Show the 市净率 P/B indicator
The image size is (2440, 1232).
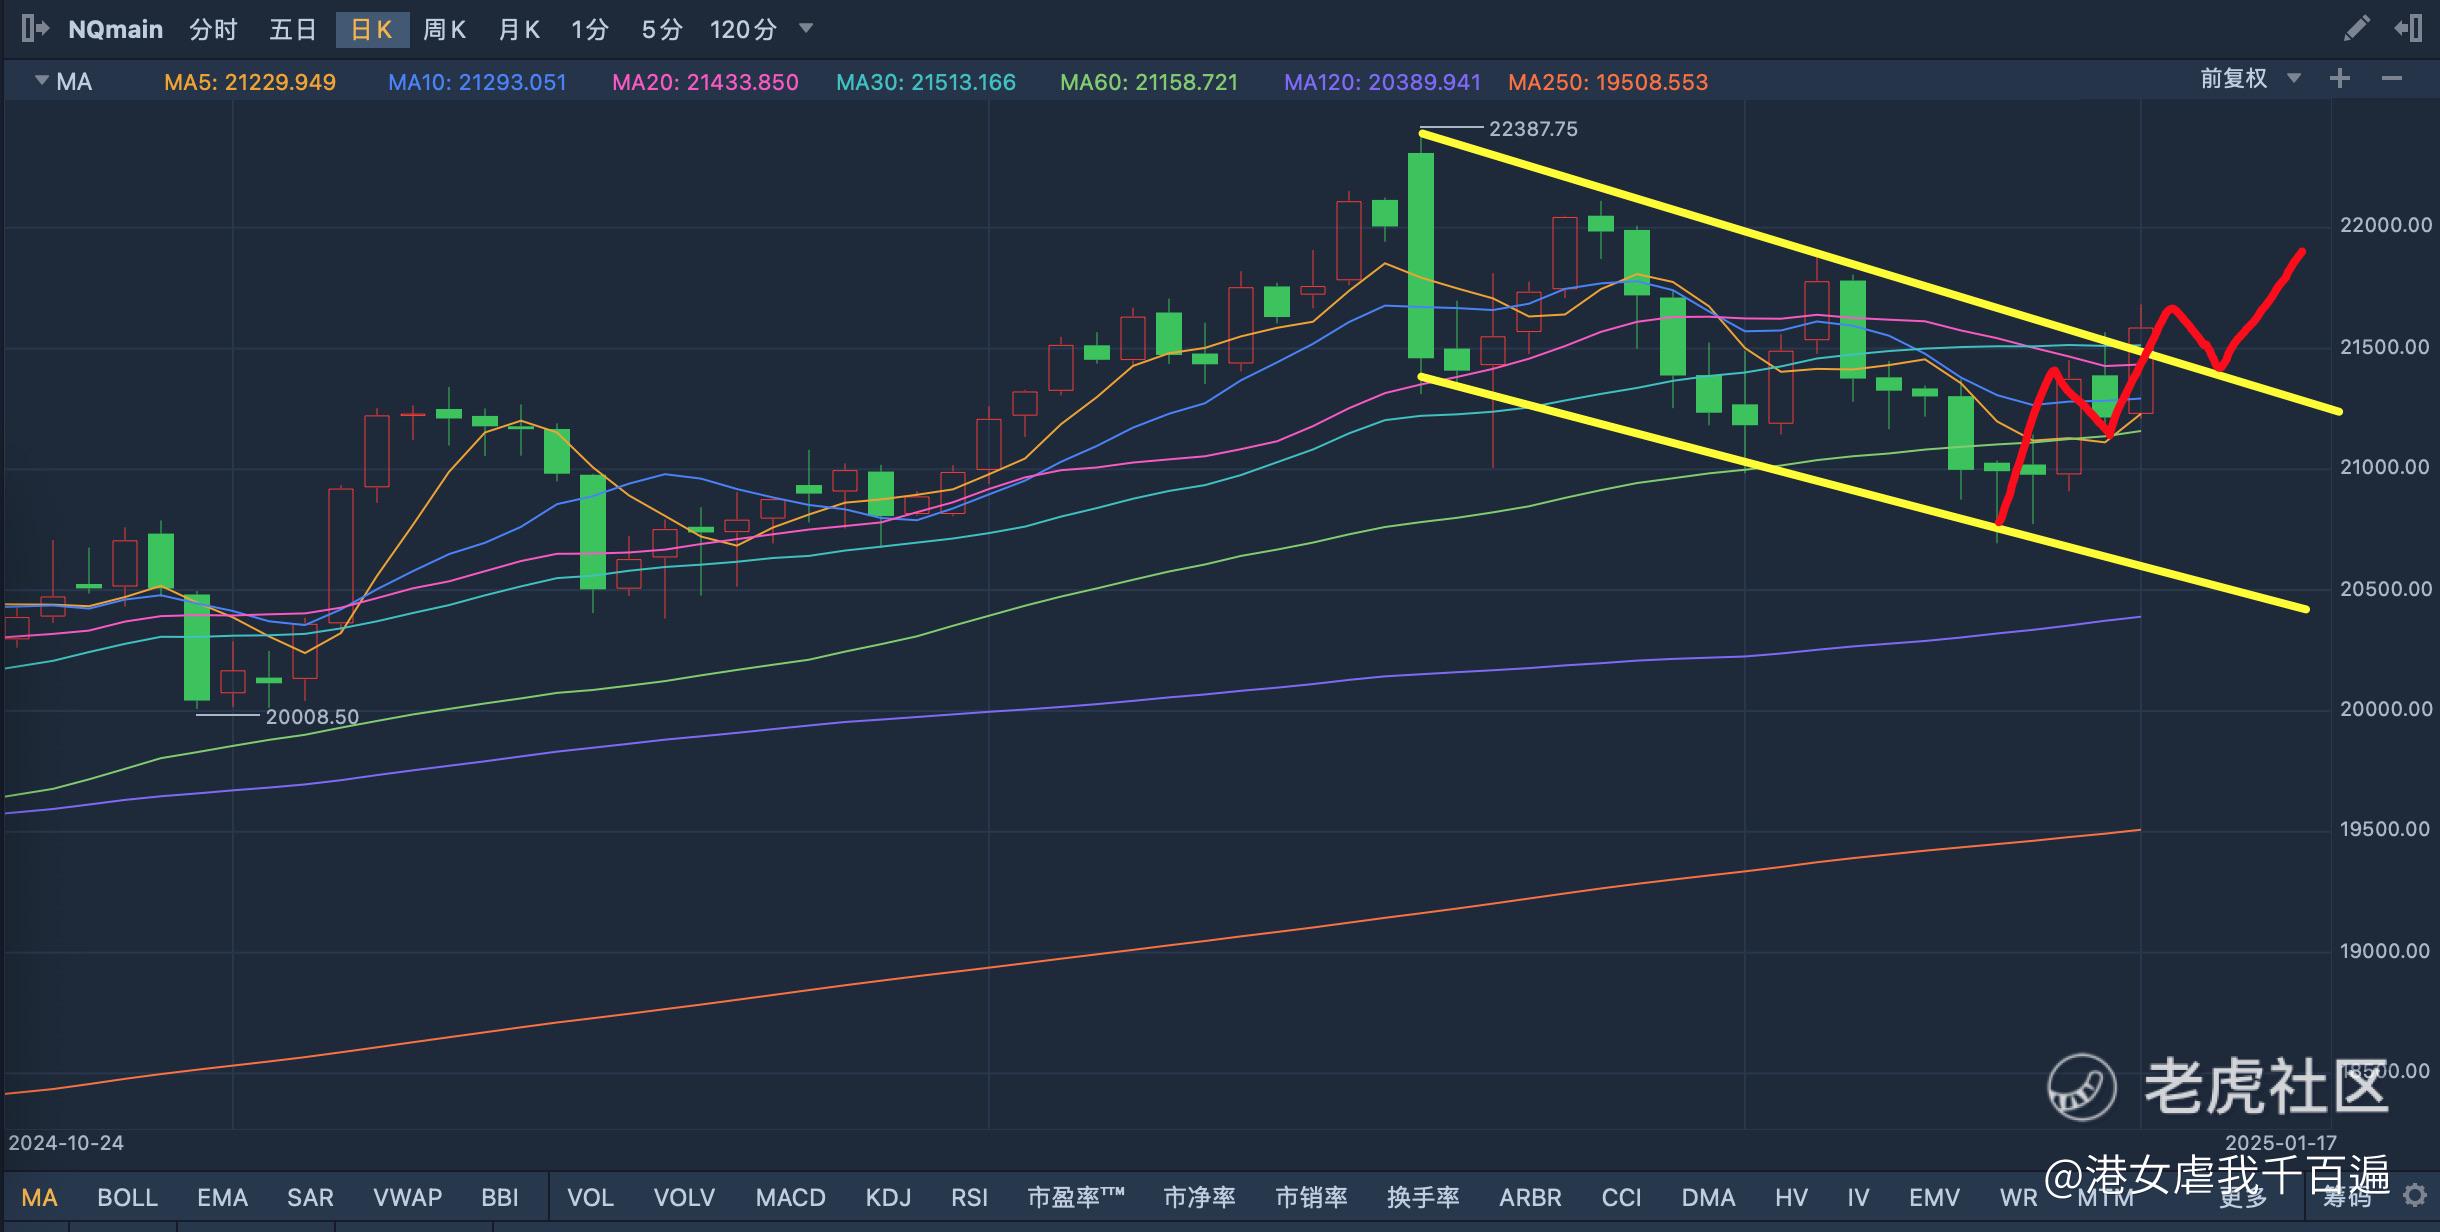click(x=1199, y=1197)
